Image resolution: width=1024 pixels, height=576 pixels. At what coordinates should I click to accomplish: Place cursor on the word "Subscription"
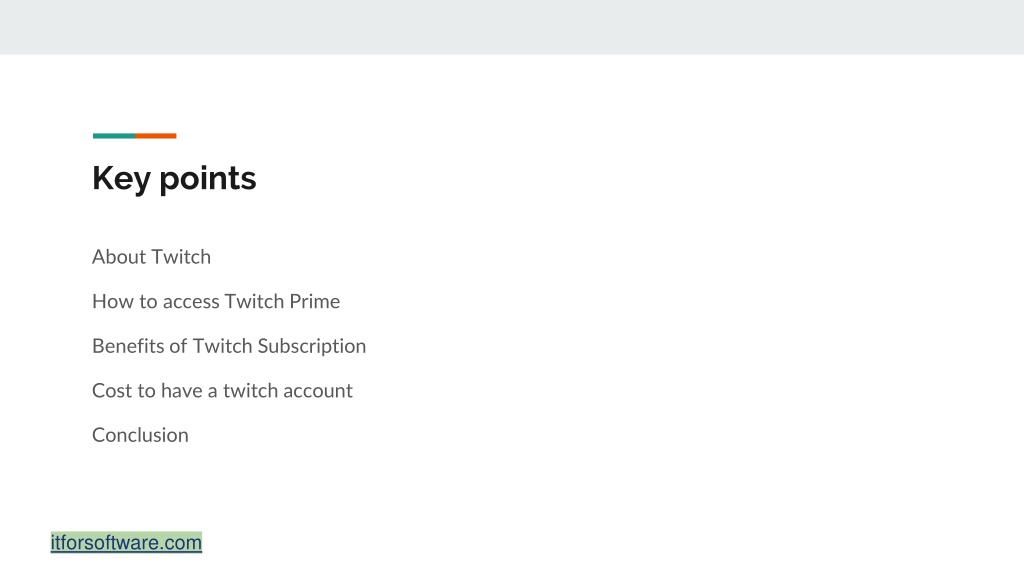pos(312,346)
